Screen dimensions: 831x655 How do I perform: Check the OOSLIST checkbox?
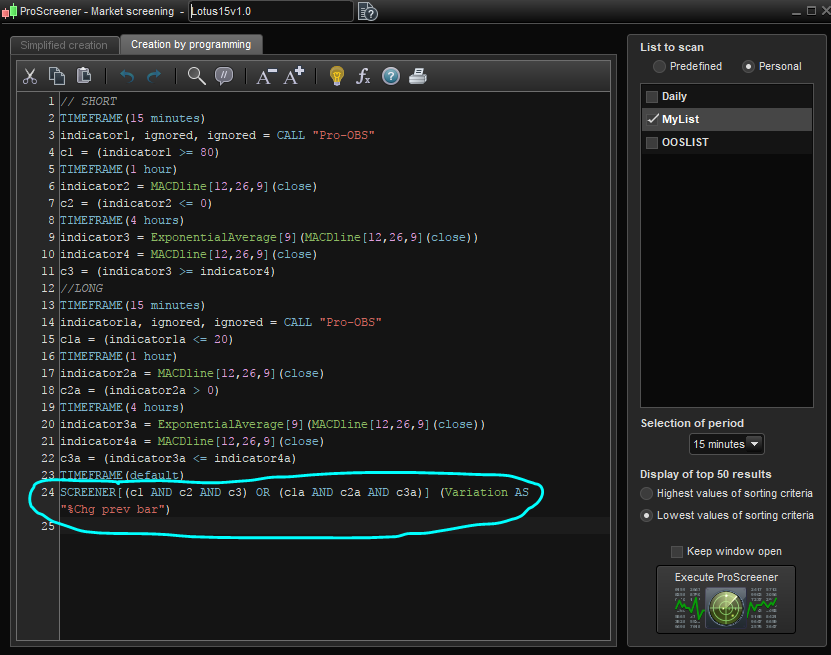pyautogui.click(x=652, y=143)
